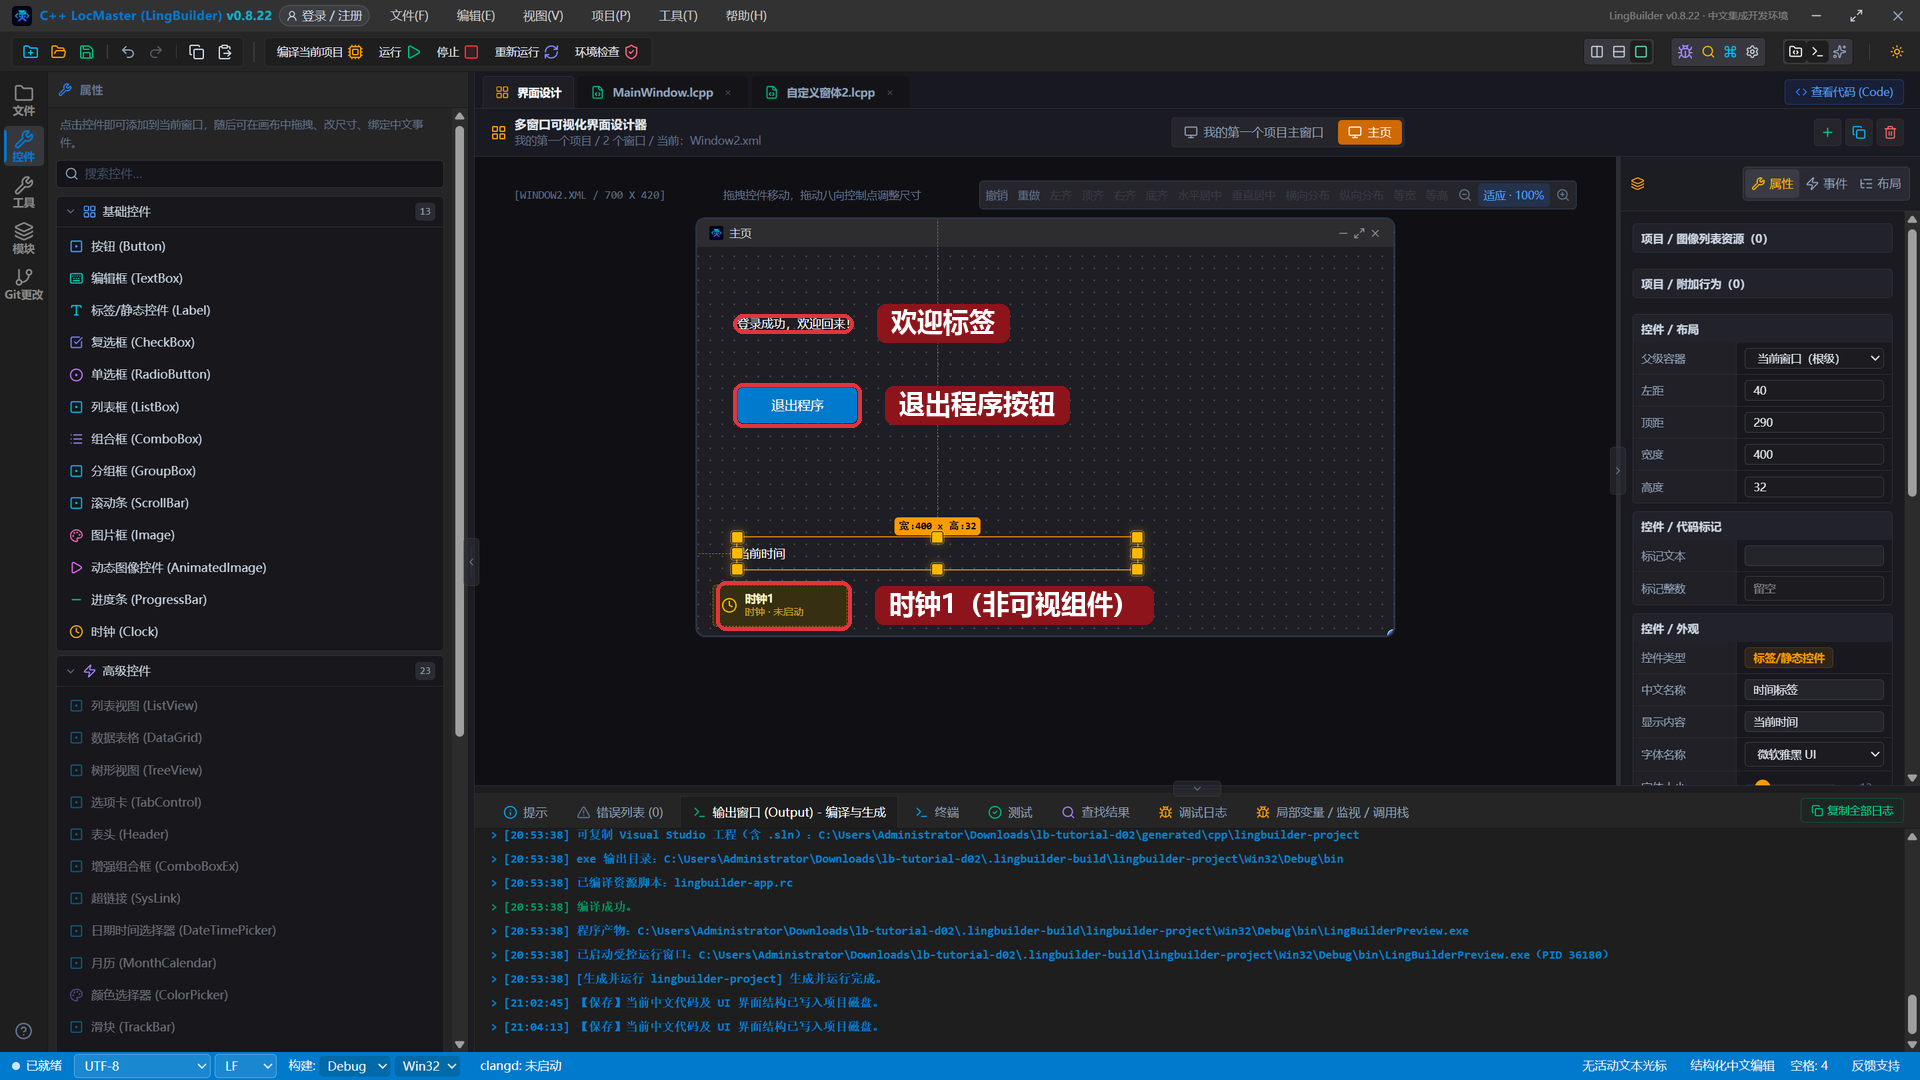
Task: Switch to the 事件 events panel tab
Action: pos(1826,183)
